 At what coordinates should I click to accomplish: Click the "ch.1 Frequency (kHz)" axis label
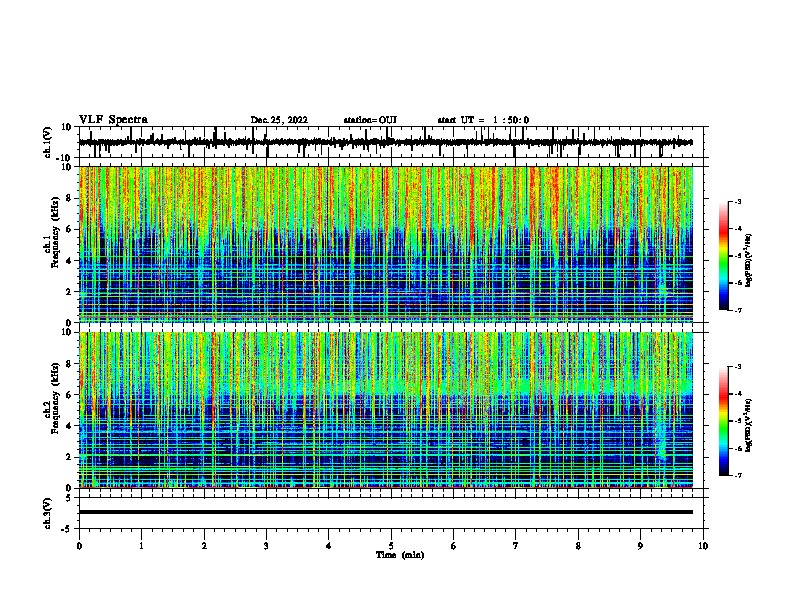[51, 233]
